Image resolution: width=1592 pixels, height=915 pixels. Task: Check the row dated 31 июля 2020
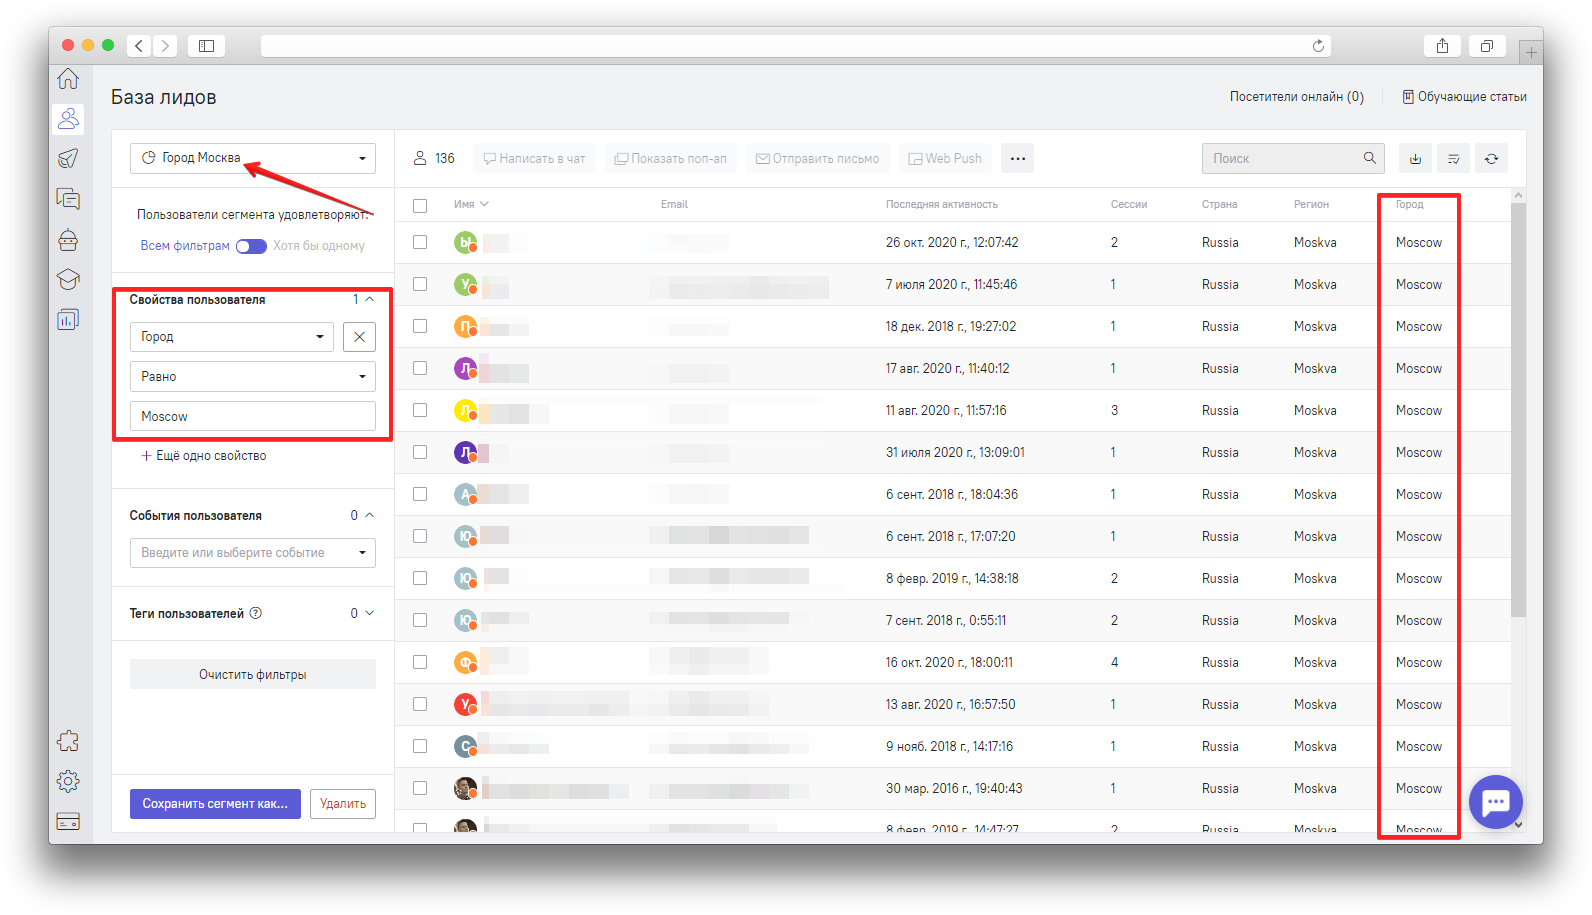(x=420, y=452)
